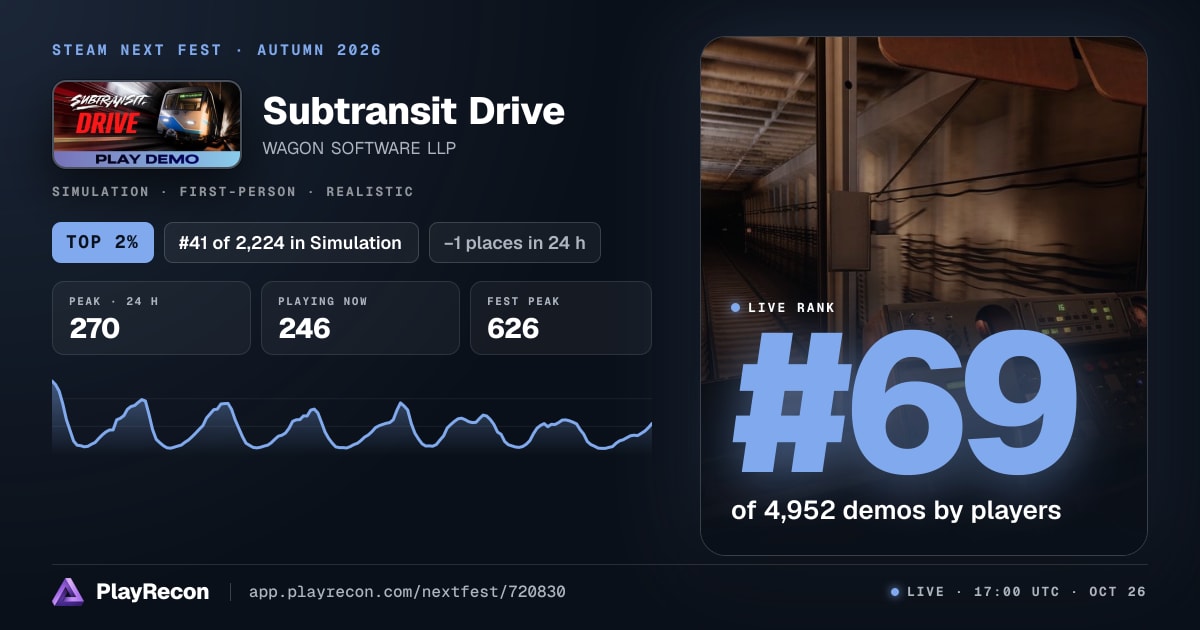Click the blue dot beside LIVE RANK

(736, 308)
